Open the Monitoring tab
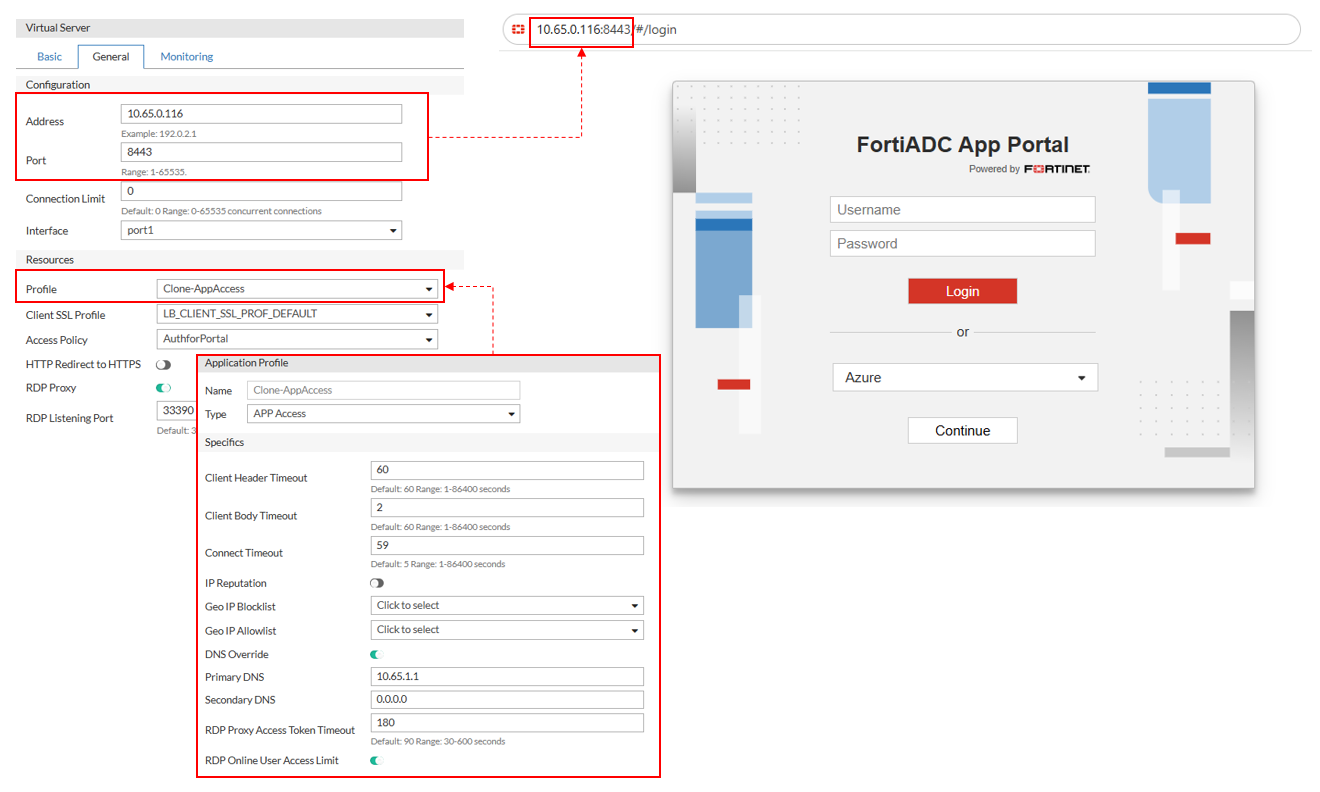1320x792 pixels. point(187,57)
